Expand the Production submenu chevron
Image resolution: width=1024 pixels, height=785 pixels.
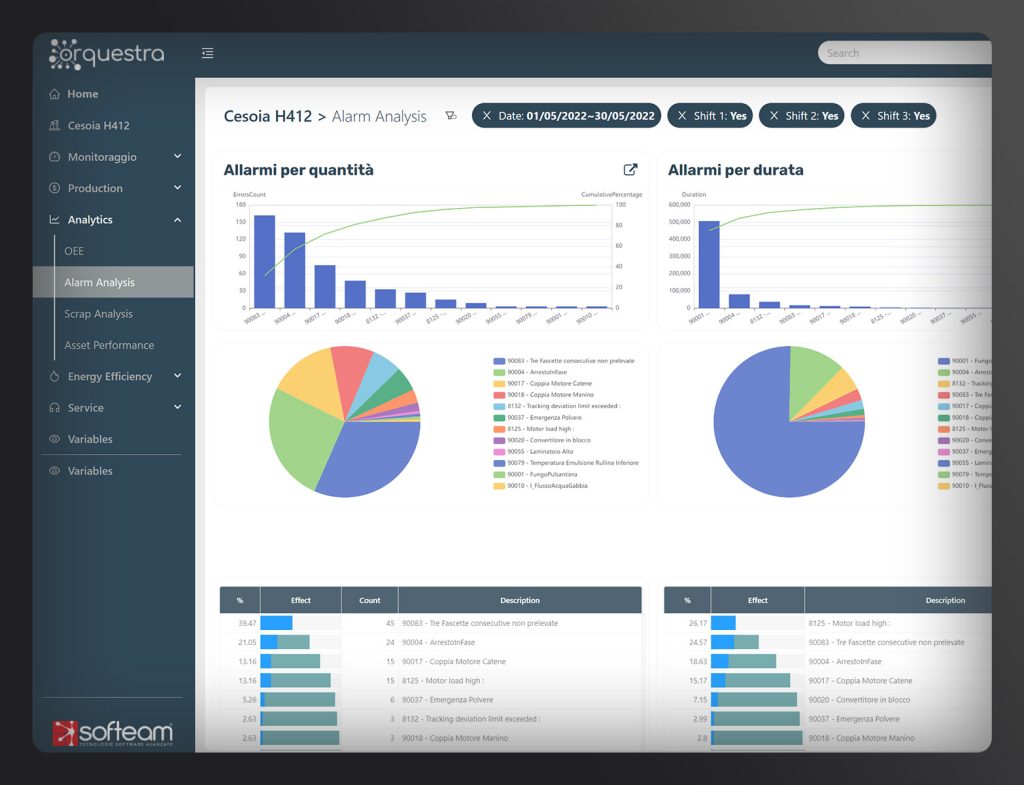177,188
